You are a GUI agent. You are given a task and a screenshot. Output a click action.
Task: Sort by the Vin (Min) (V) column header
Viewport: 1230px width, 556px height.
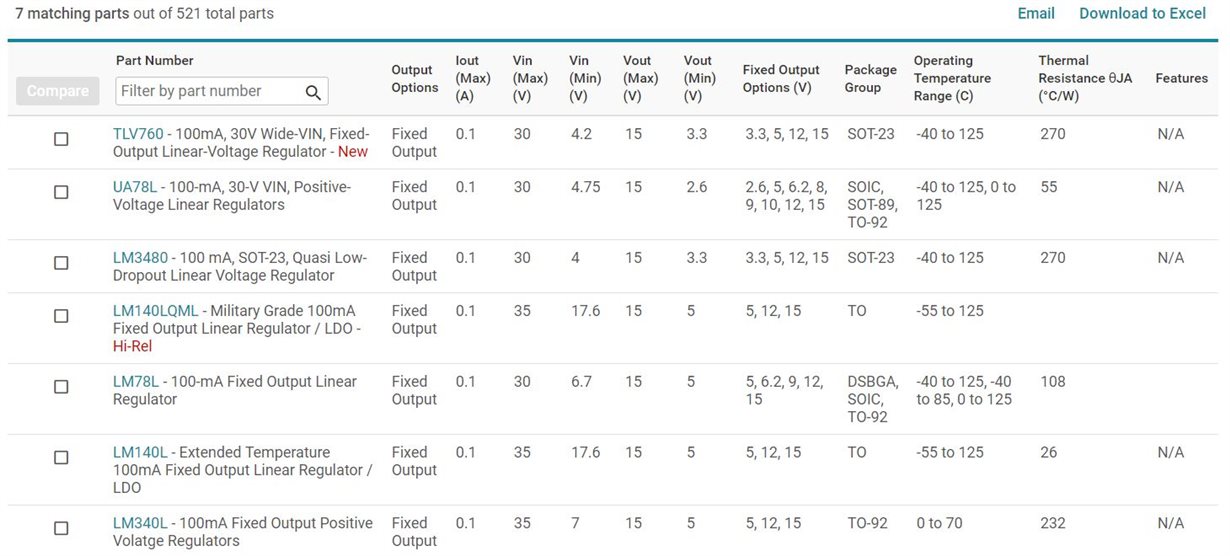pyautogui.click(x=585, y=79)
